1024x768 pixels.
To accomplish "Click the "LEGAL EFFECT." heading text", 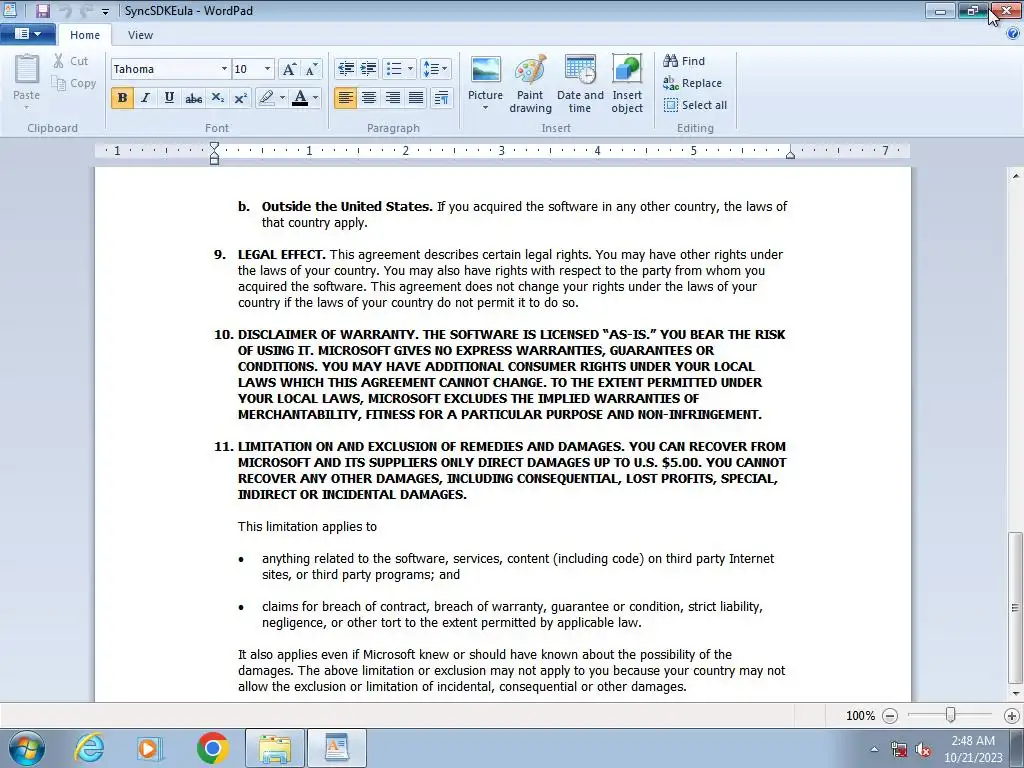I will point(281,255).
